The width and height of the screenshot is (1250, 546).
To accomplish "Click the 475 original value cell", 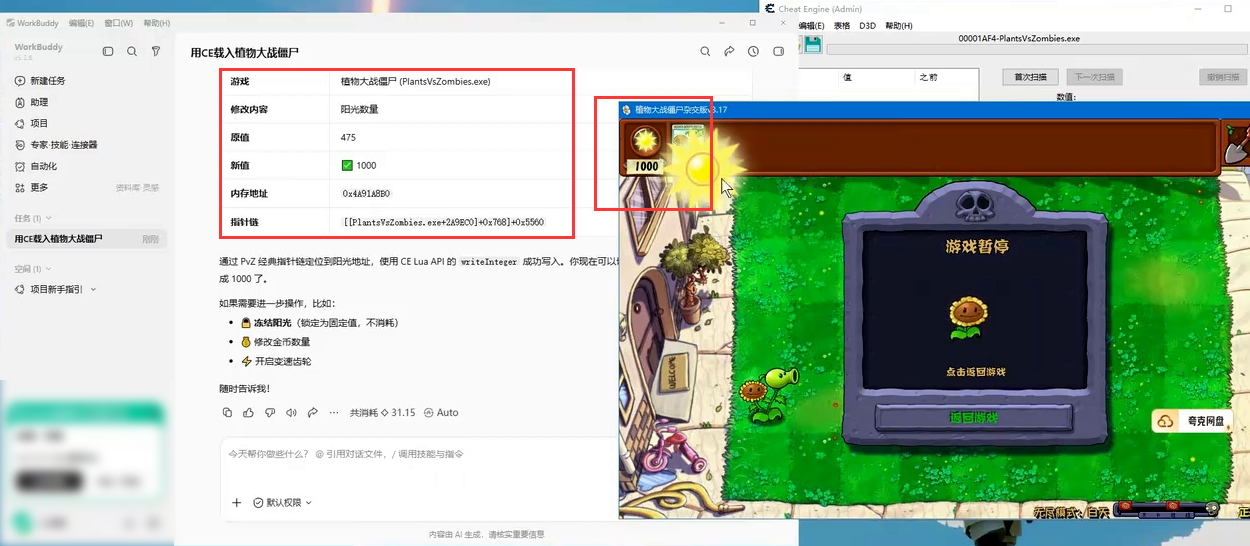I will 348,137.
